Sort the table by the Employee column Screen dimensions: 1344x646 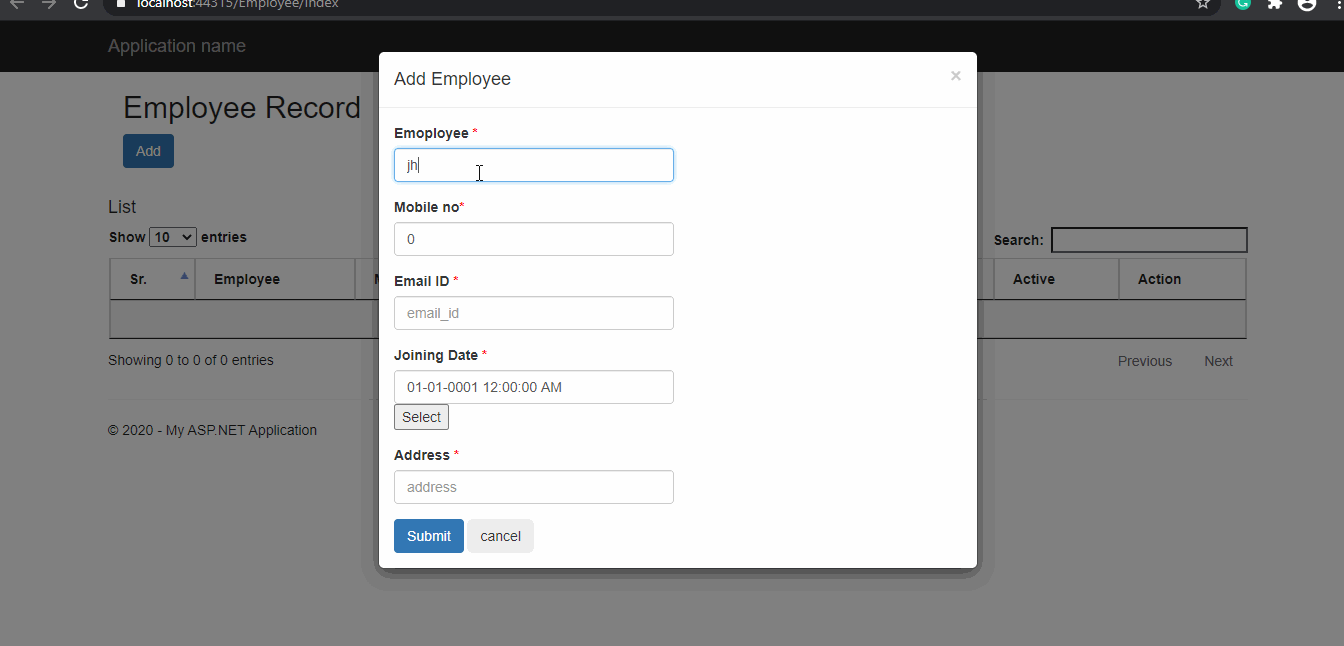[x=246, y=278]
